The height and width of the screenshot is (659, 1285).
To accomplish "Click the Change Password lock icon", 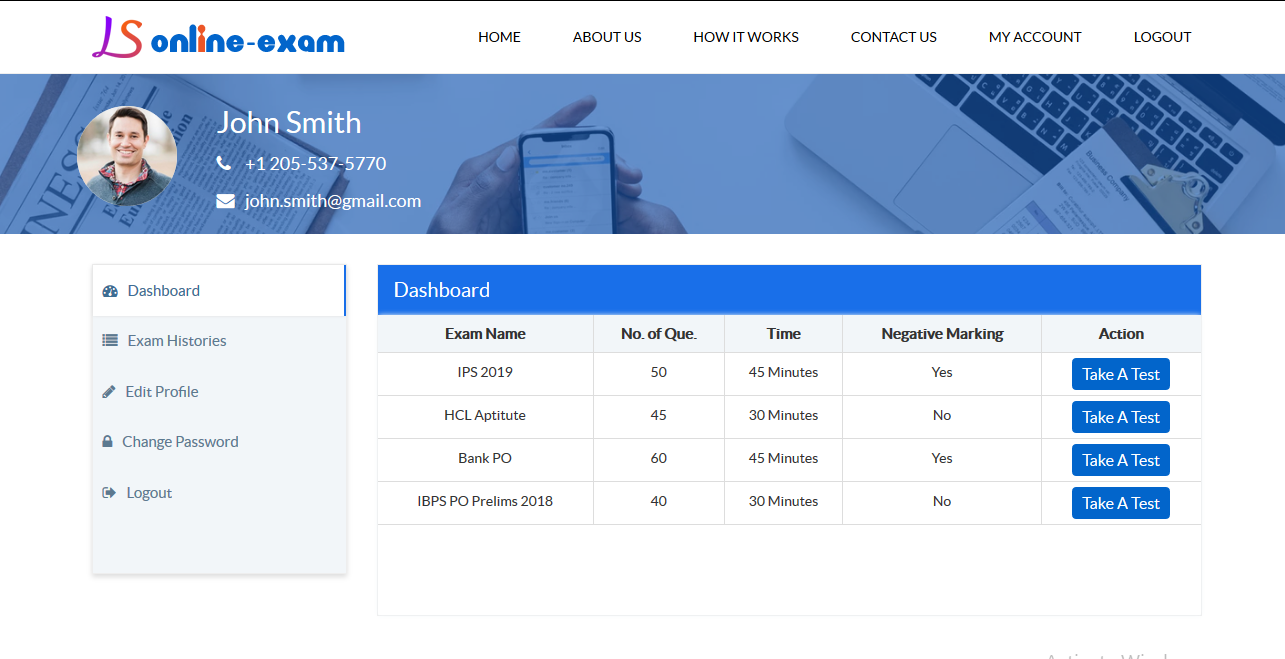I will [107, 442].
